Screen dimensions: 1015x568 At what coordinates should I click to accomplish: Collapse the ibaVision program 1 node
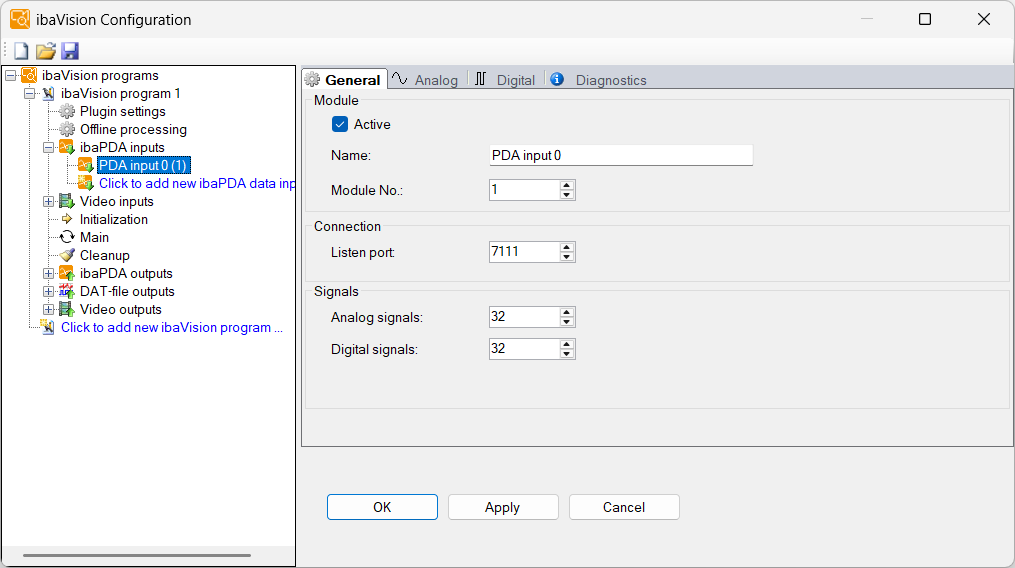(x=30, y=94)
